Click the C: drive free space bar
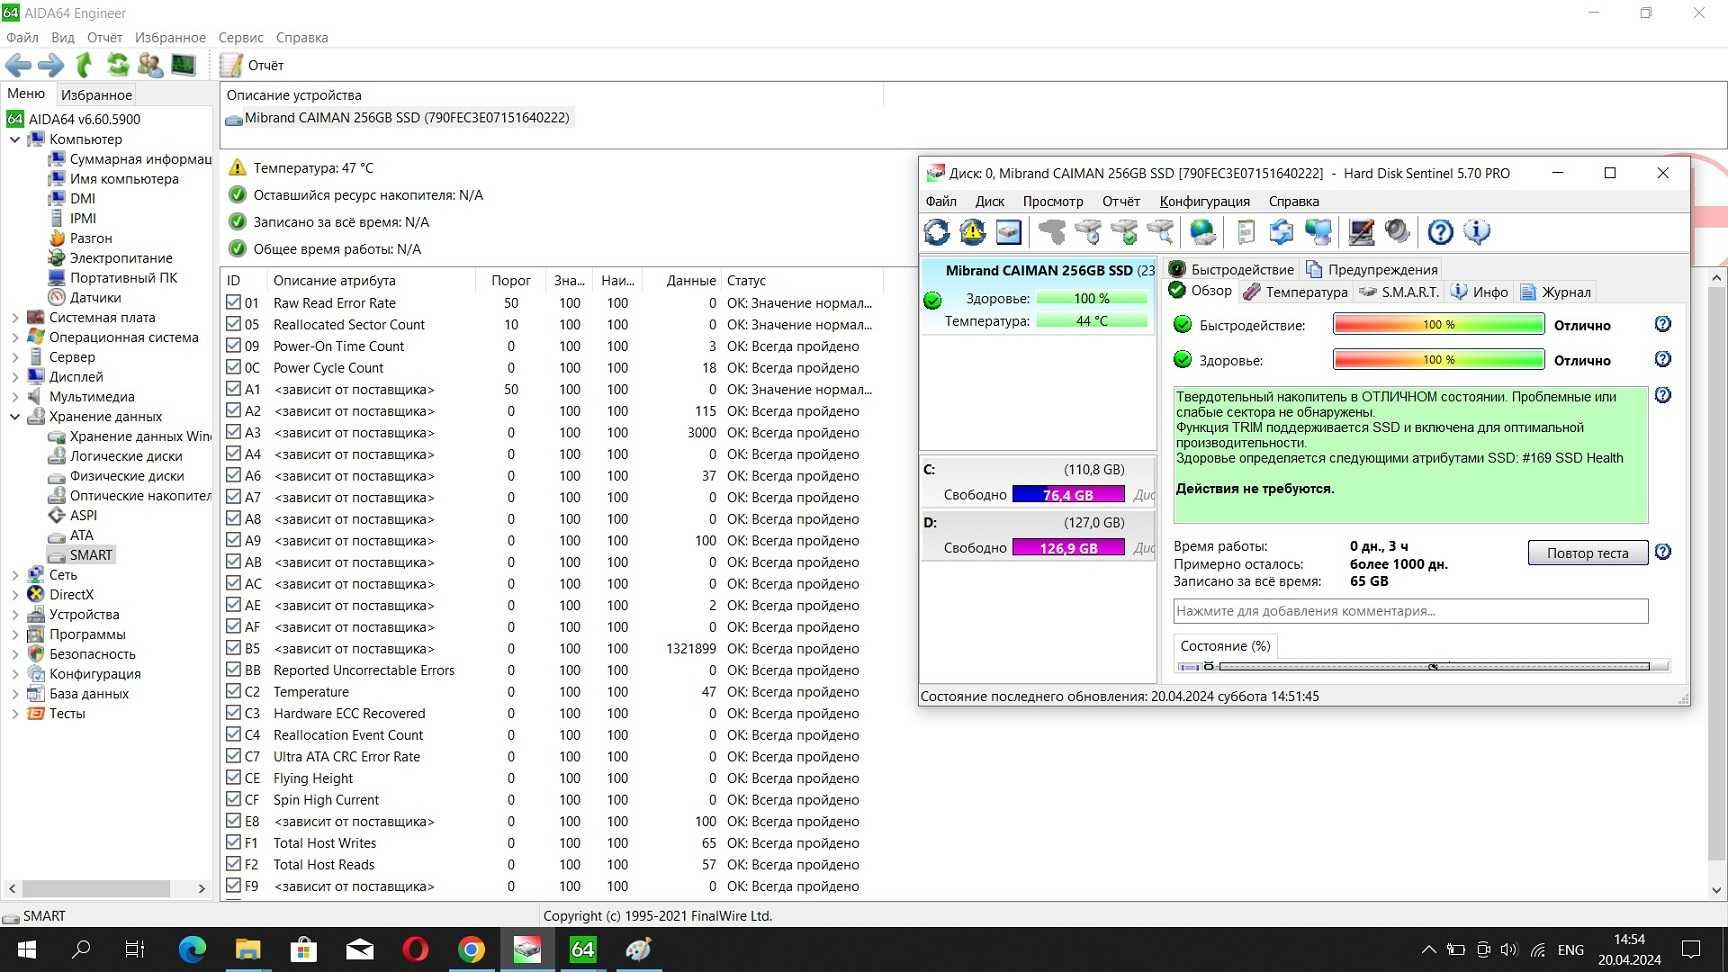The image size is (1728, 972). pos(1068,495)
